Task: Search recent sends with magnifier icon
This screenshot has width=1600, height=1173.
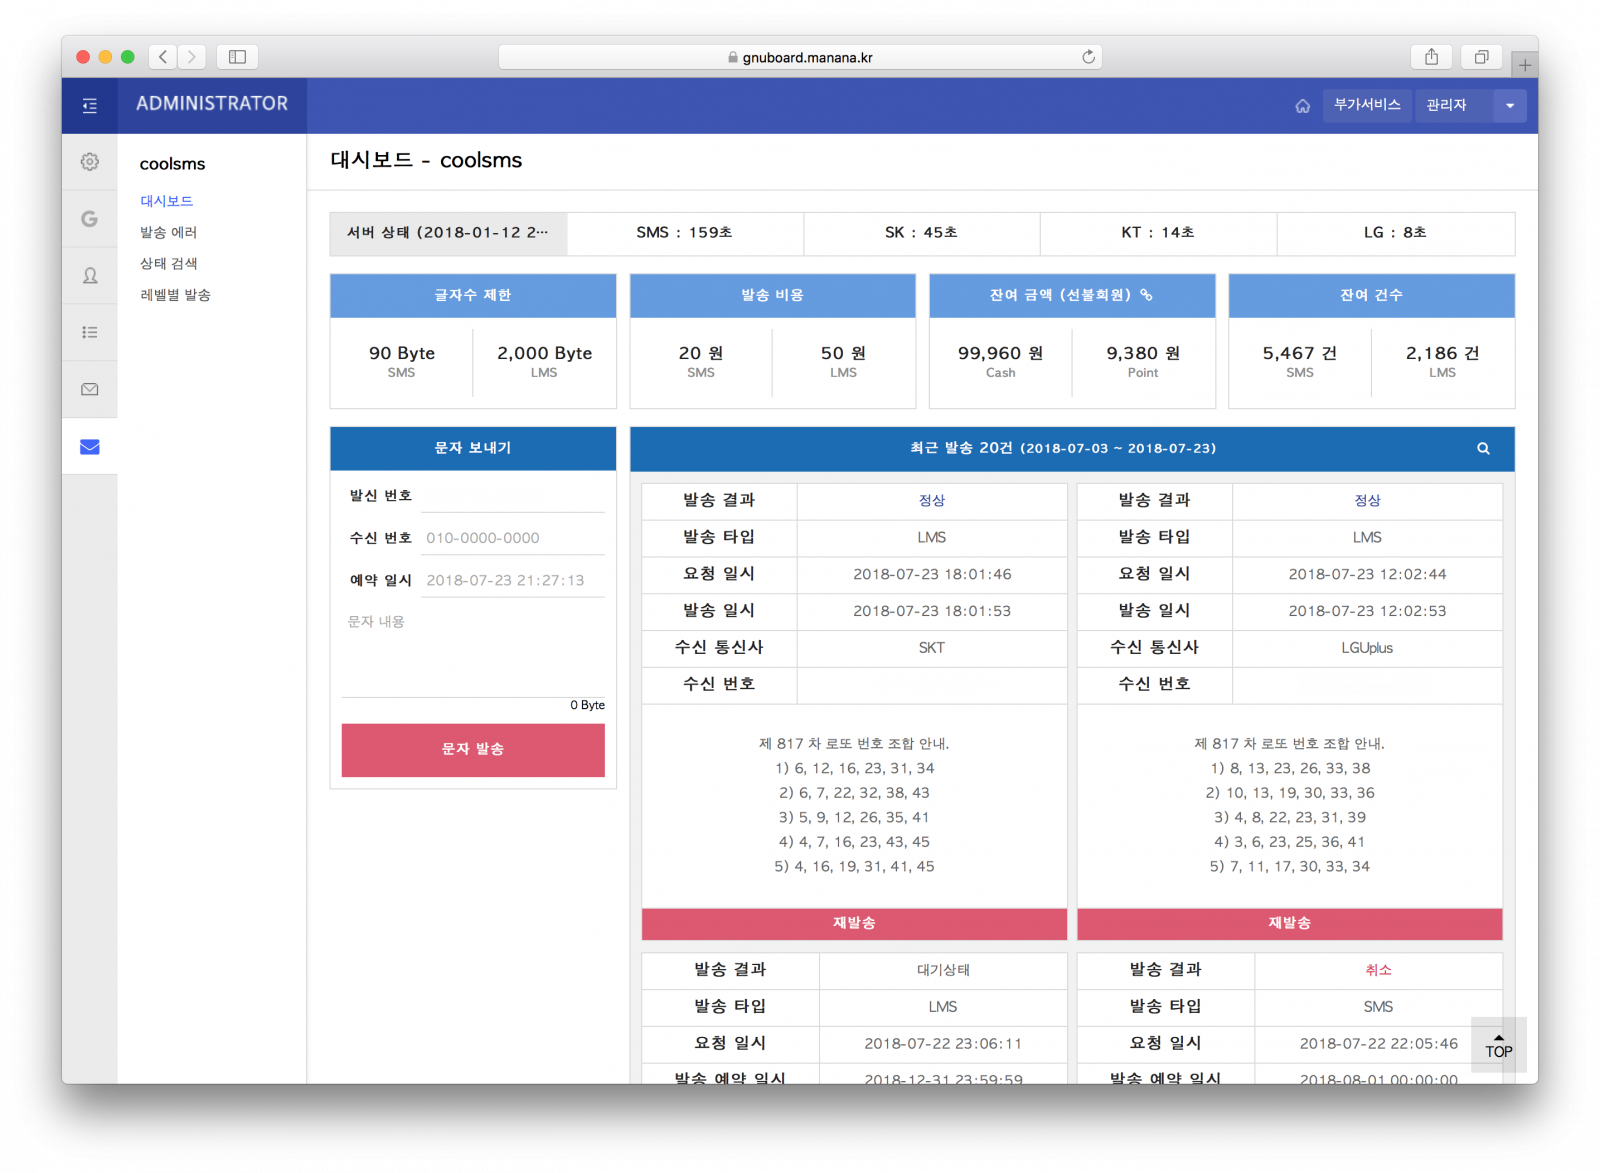Action: [1483, 449]
